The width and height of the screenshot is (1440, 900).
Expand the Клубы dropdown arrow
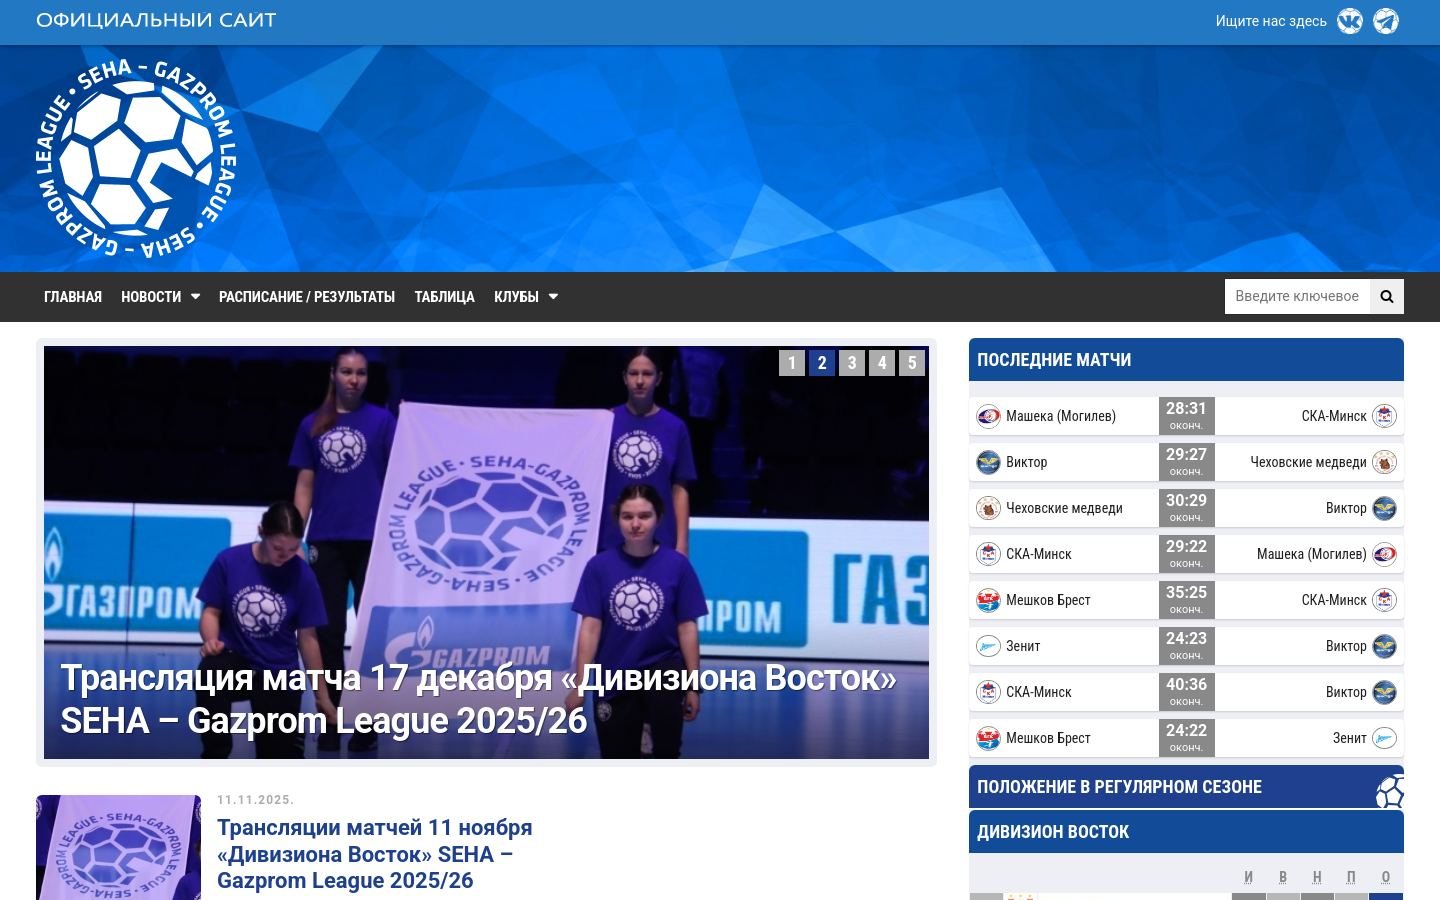pos(553,297)
